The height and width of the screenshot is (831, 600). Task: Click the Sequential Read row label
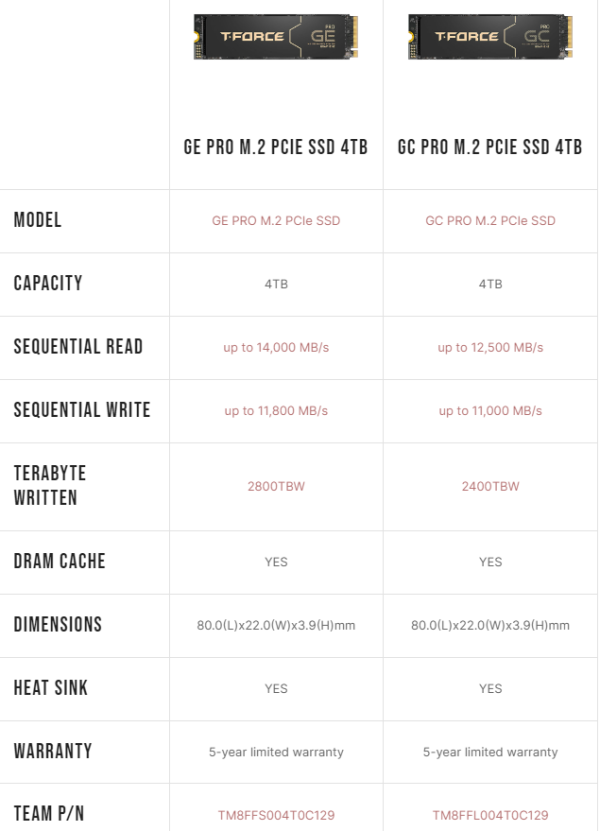click(78, 347)
